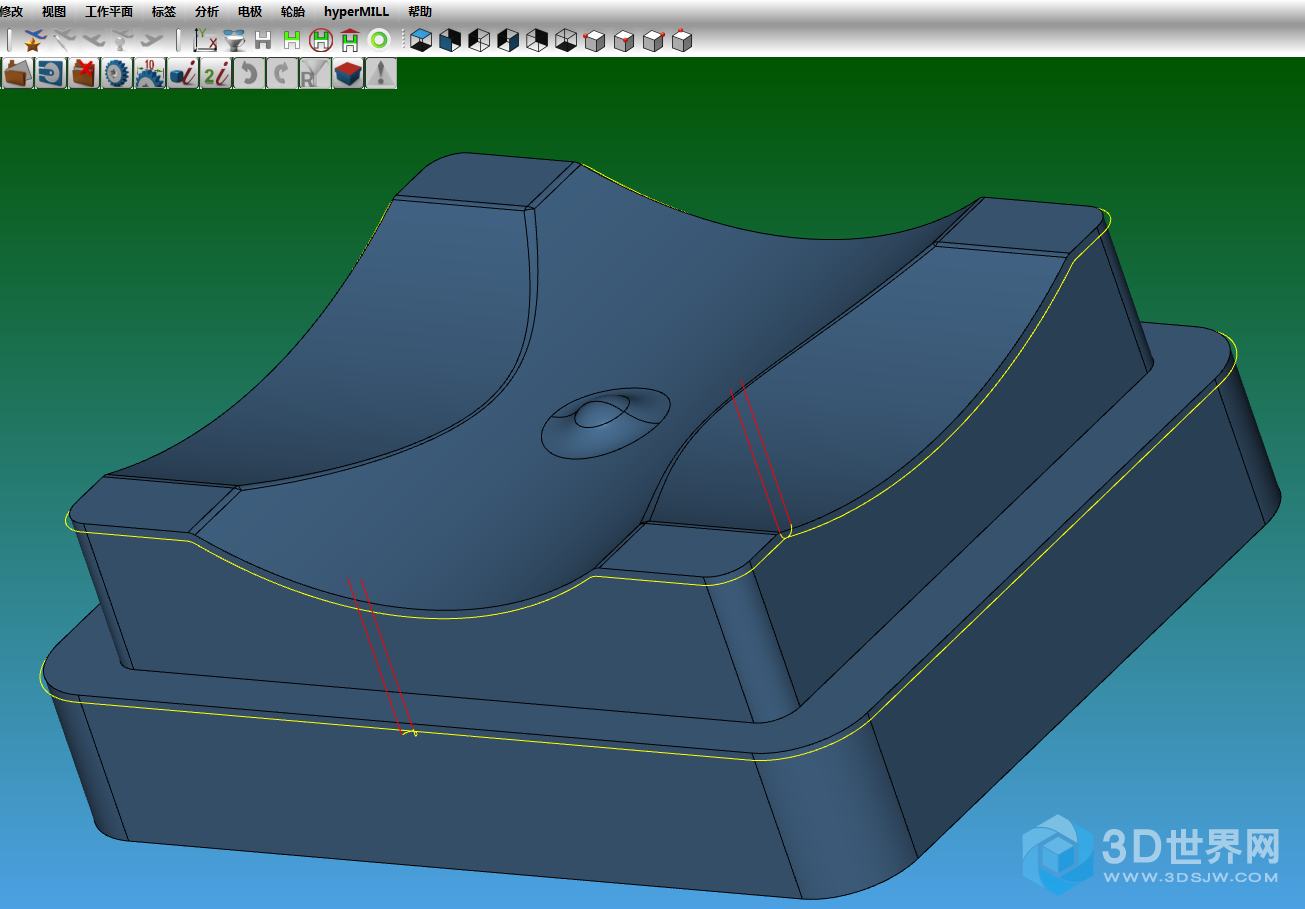Image resolution: width=1305 pixels, height=909 pixels.
Task: Open the 分析 menu
Action: [207, 12]
